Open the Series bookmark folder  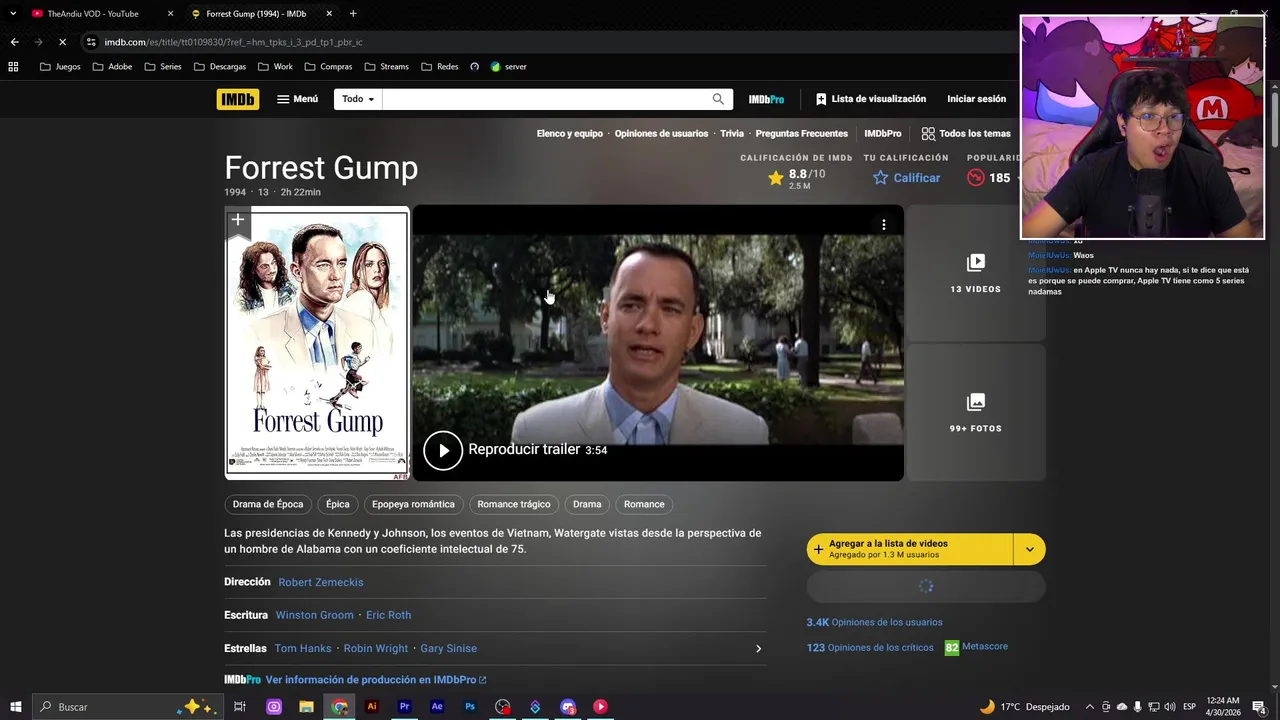coord(163,67)
